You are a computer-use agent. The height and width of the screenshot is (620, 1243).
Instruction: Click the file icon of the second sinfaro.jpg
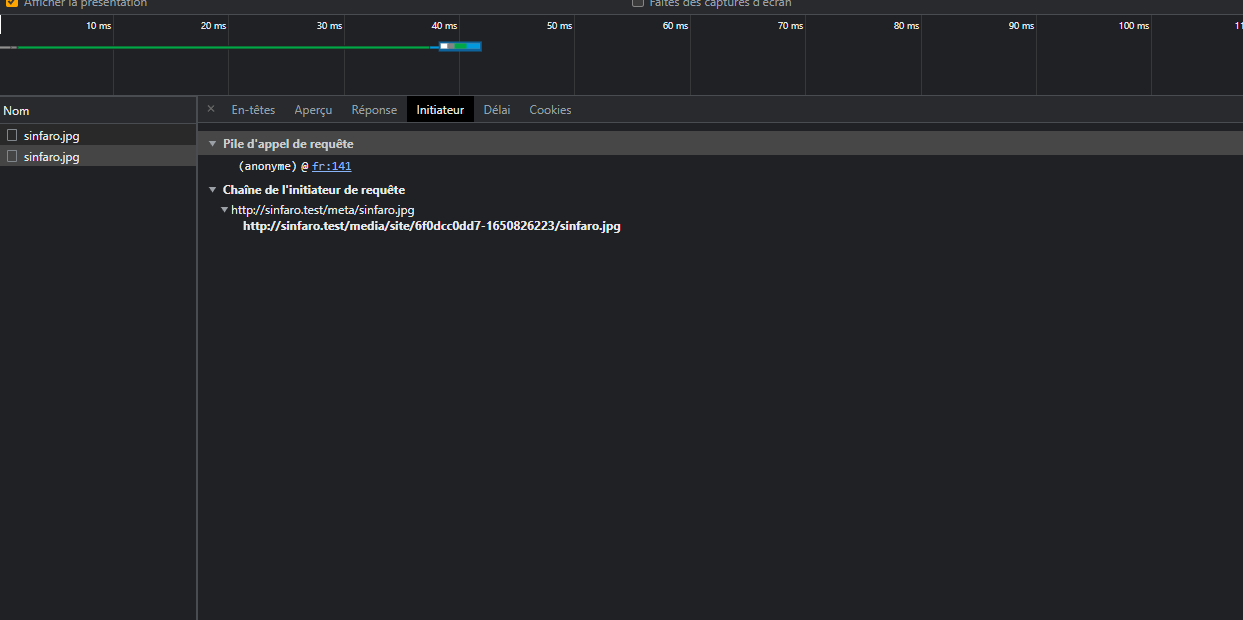(x=12, y=156)
